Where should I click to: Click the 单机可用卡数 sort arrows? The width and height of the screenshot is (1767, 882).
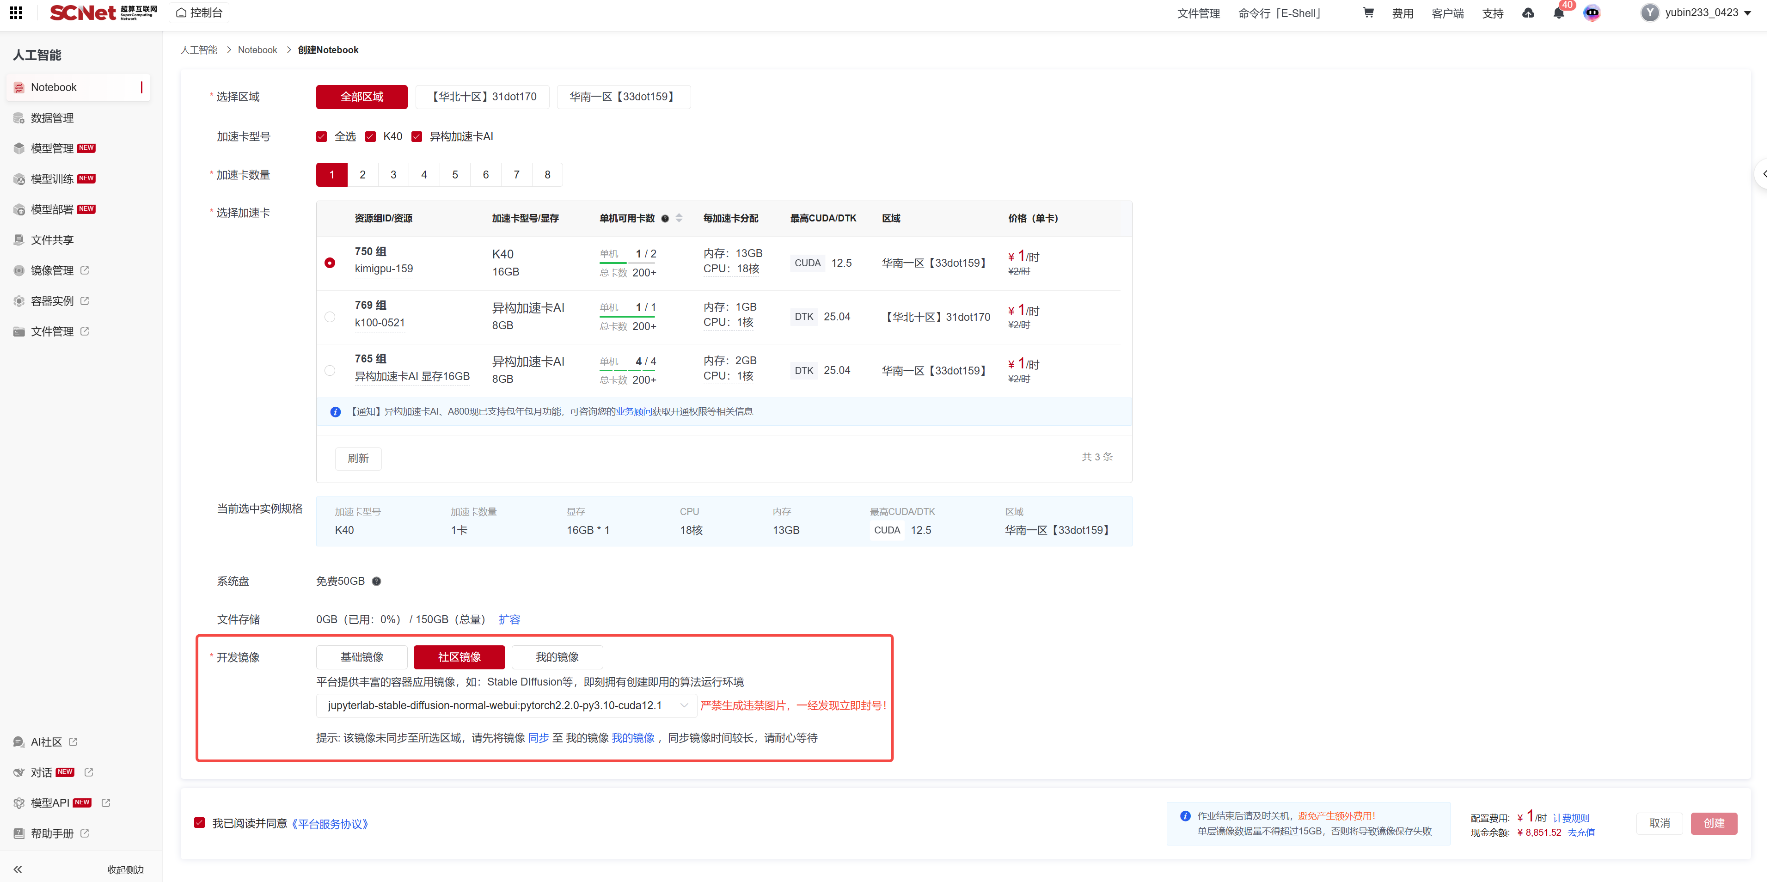pos(679,218)
